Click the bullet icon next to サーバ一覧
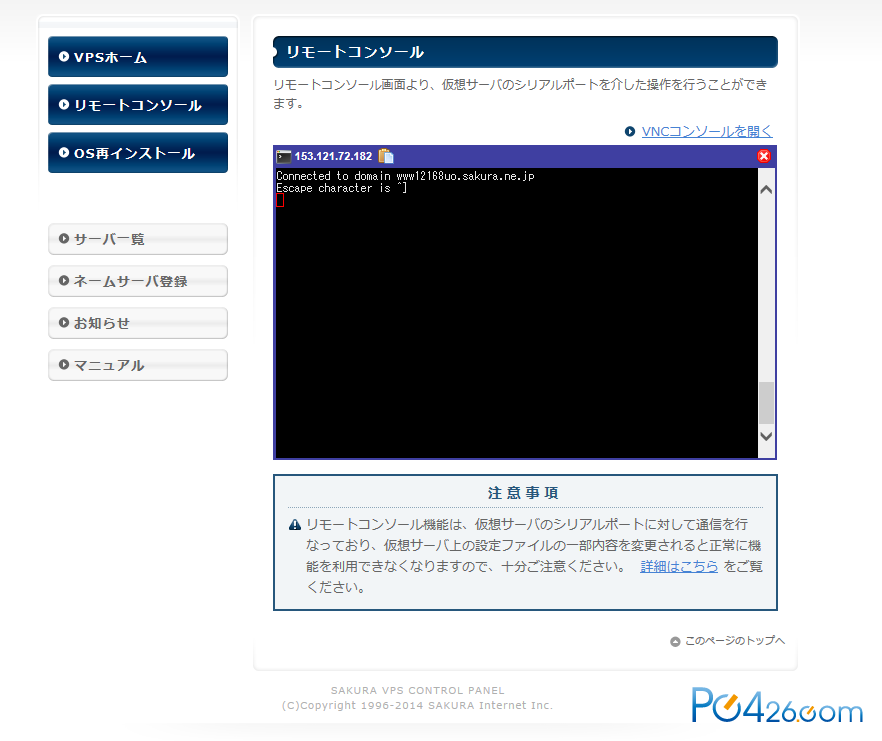882x741 pixels. click(x=64, y=239)
